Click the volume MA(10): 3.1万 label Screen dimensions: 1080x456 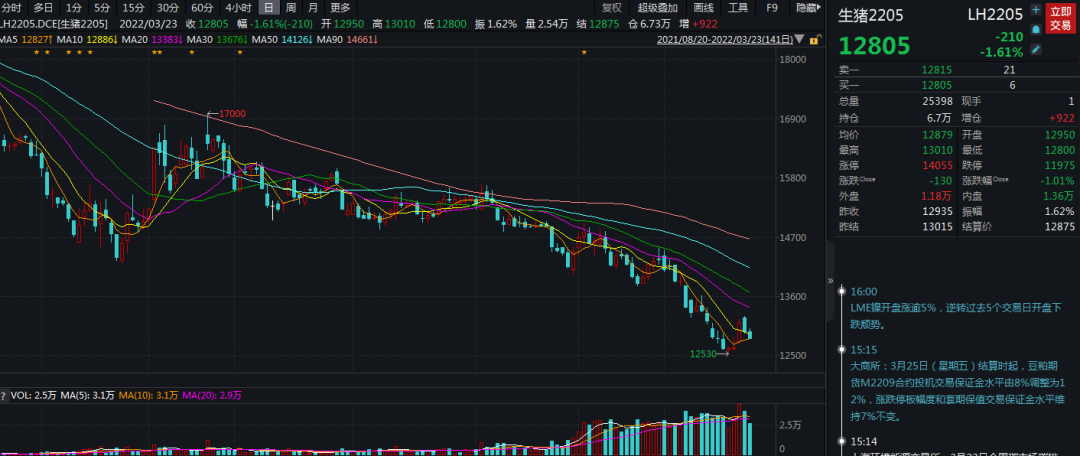click(149, 395)
